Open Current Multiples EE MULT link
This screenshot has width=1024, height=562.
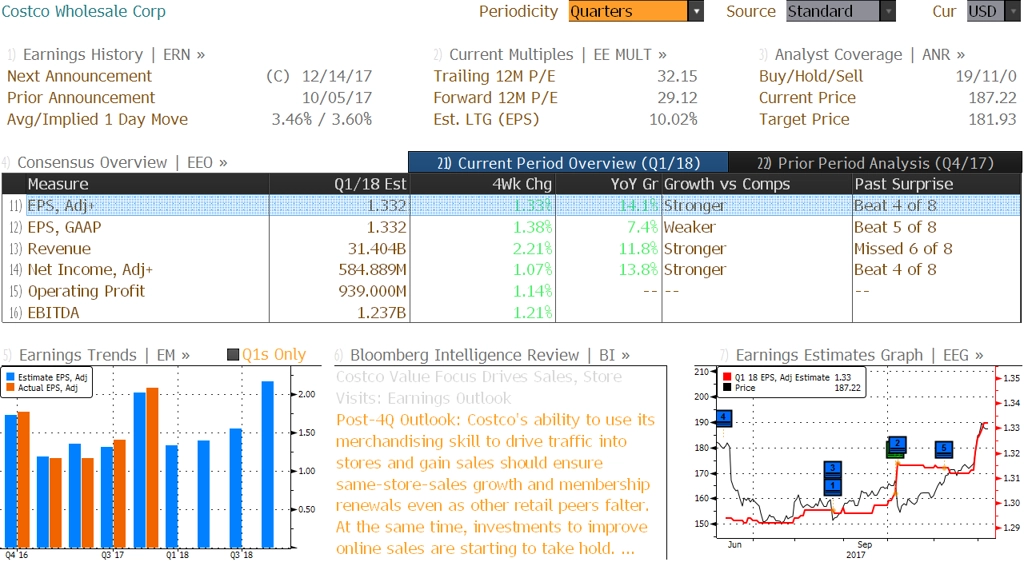(558, 55)
